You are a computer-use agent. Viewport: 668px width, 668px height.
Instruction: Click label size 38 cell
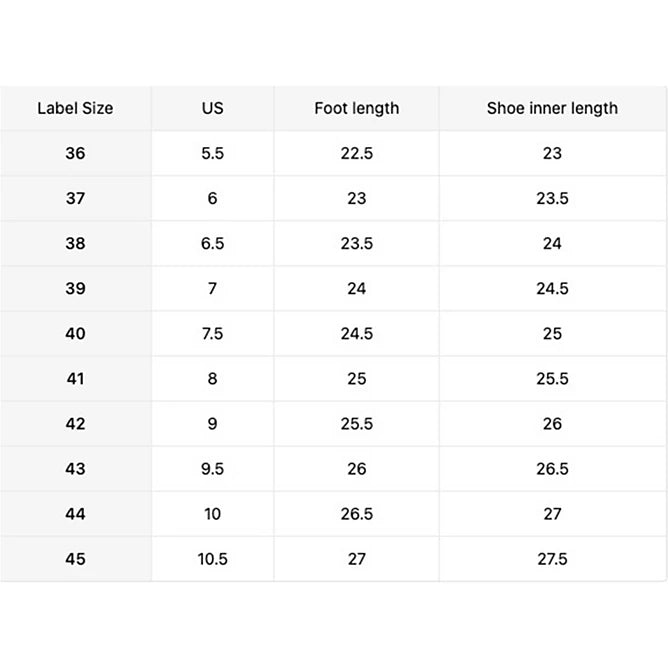click(x=75, y=244)
